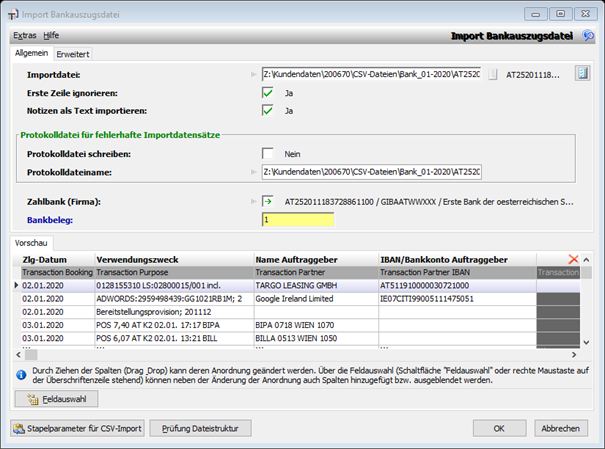Click the yellow Bankbeleg input field
The height and width of the screenshot is (449, 605).
(x=312, y=220)
